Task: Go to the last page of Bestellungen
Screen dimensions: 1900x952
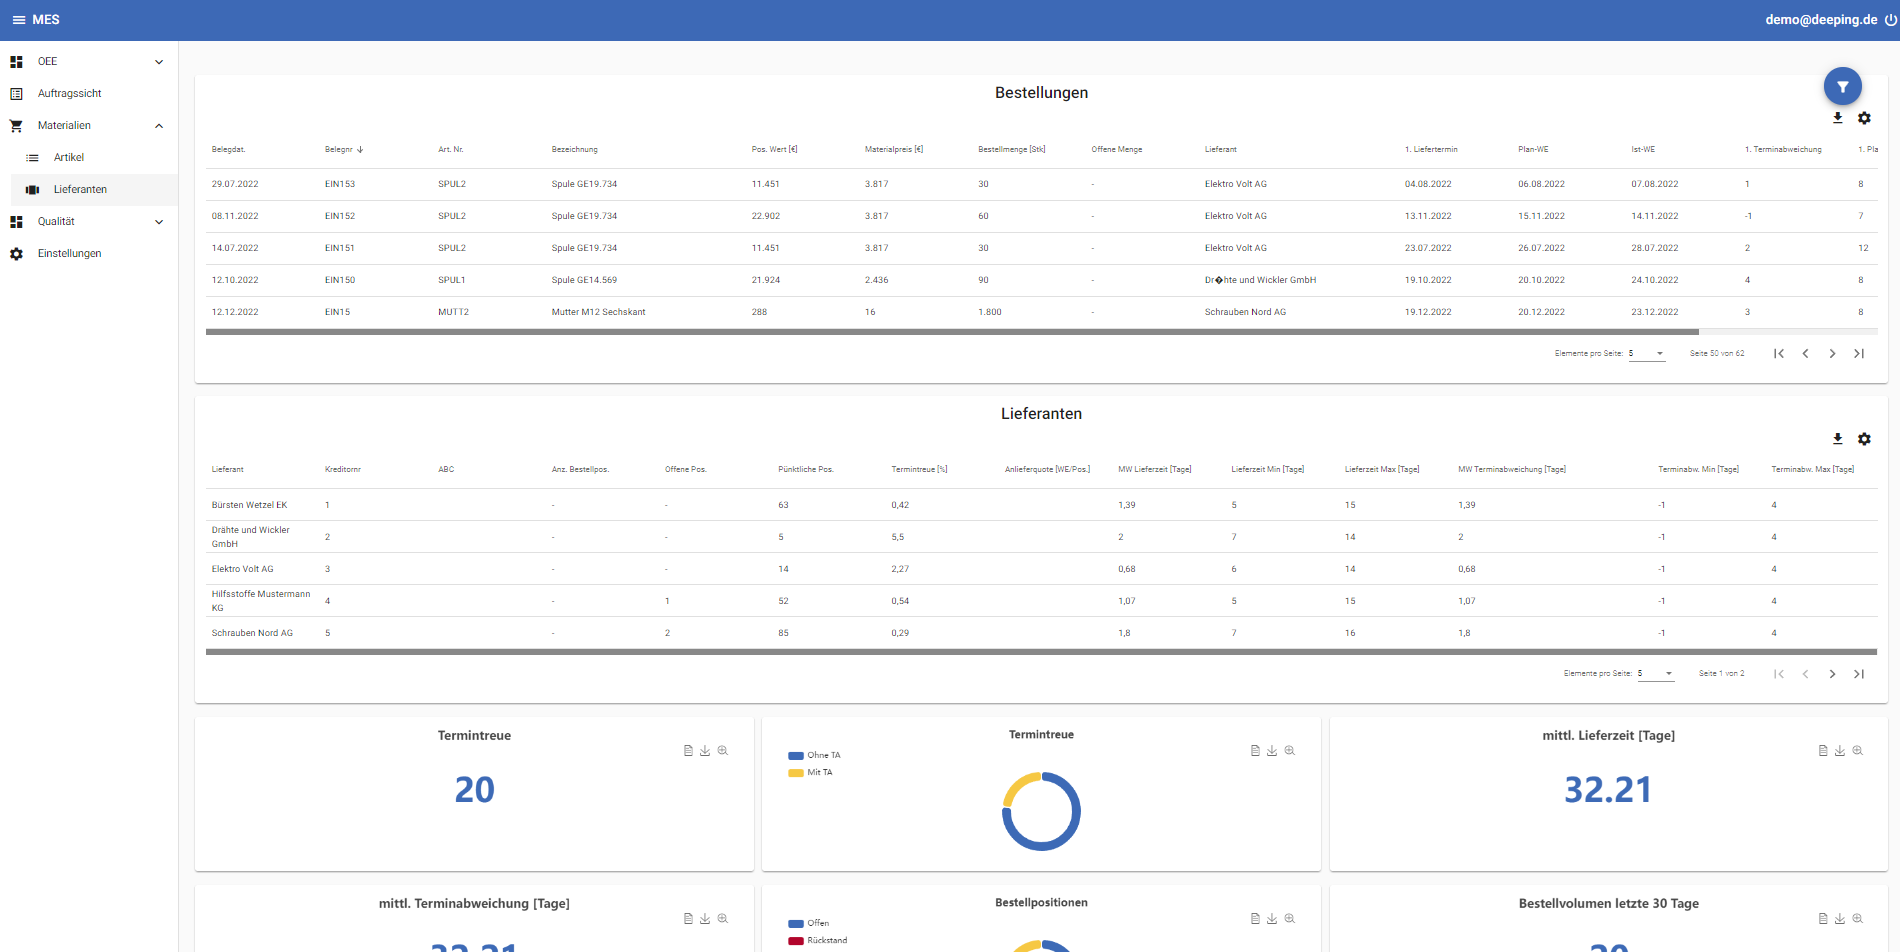Action: [x=1859, y=353]
